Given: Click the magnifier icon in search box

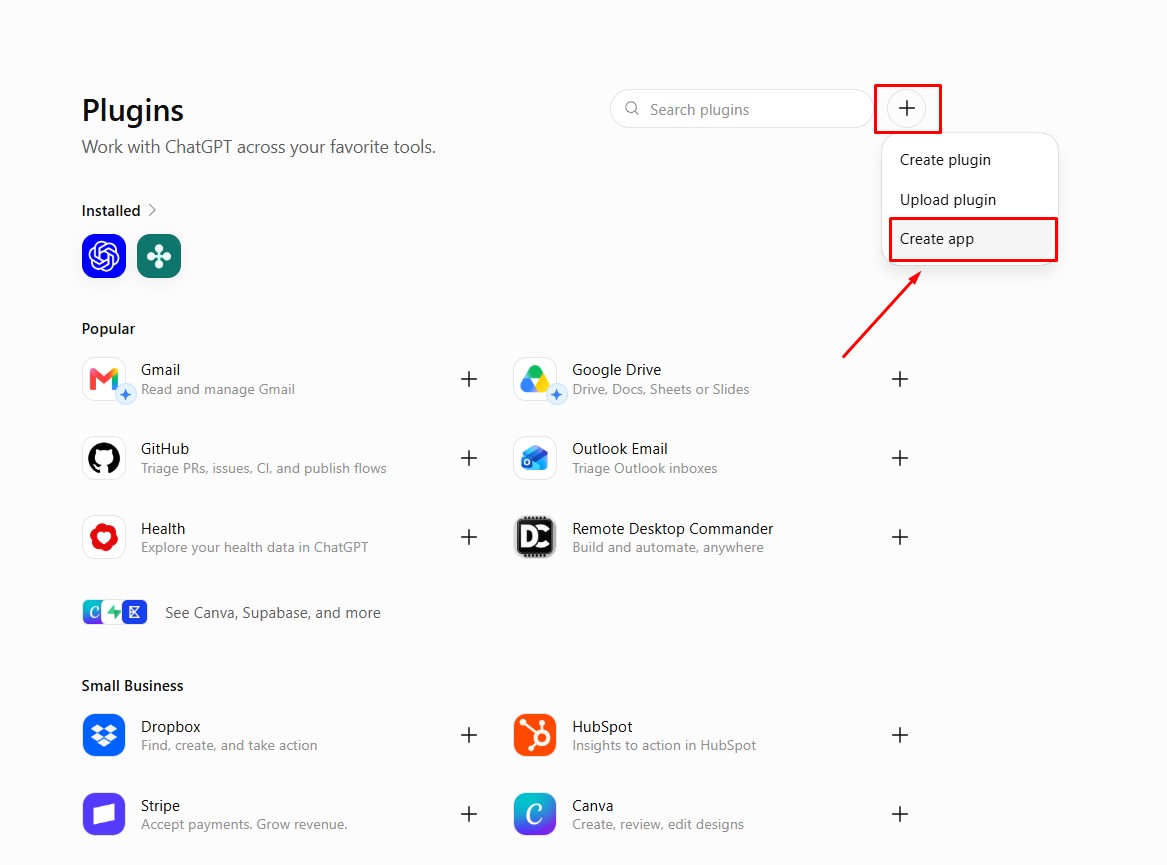Looking at the screenshot, I should (x=632, y=109).
